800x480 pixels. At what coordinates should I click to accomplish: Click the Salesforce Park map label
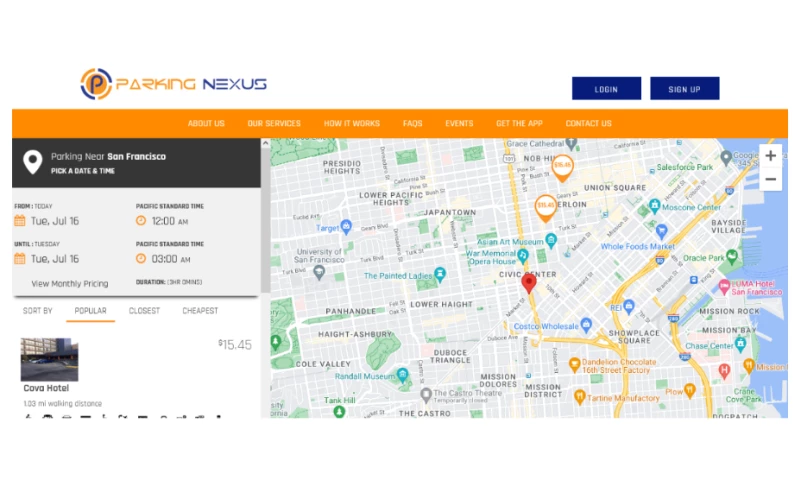(x=685, y=167)
